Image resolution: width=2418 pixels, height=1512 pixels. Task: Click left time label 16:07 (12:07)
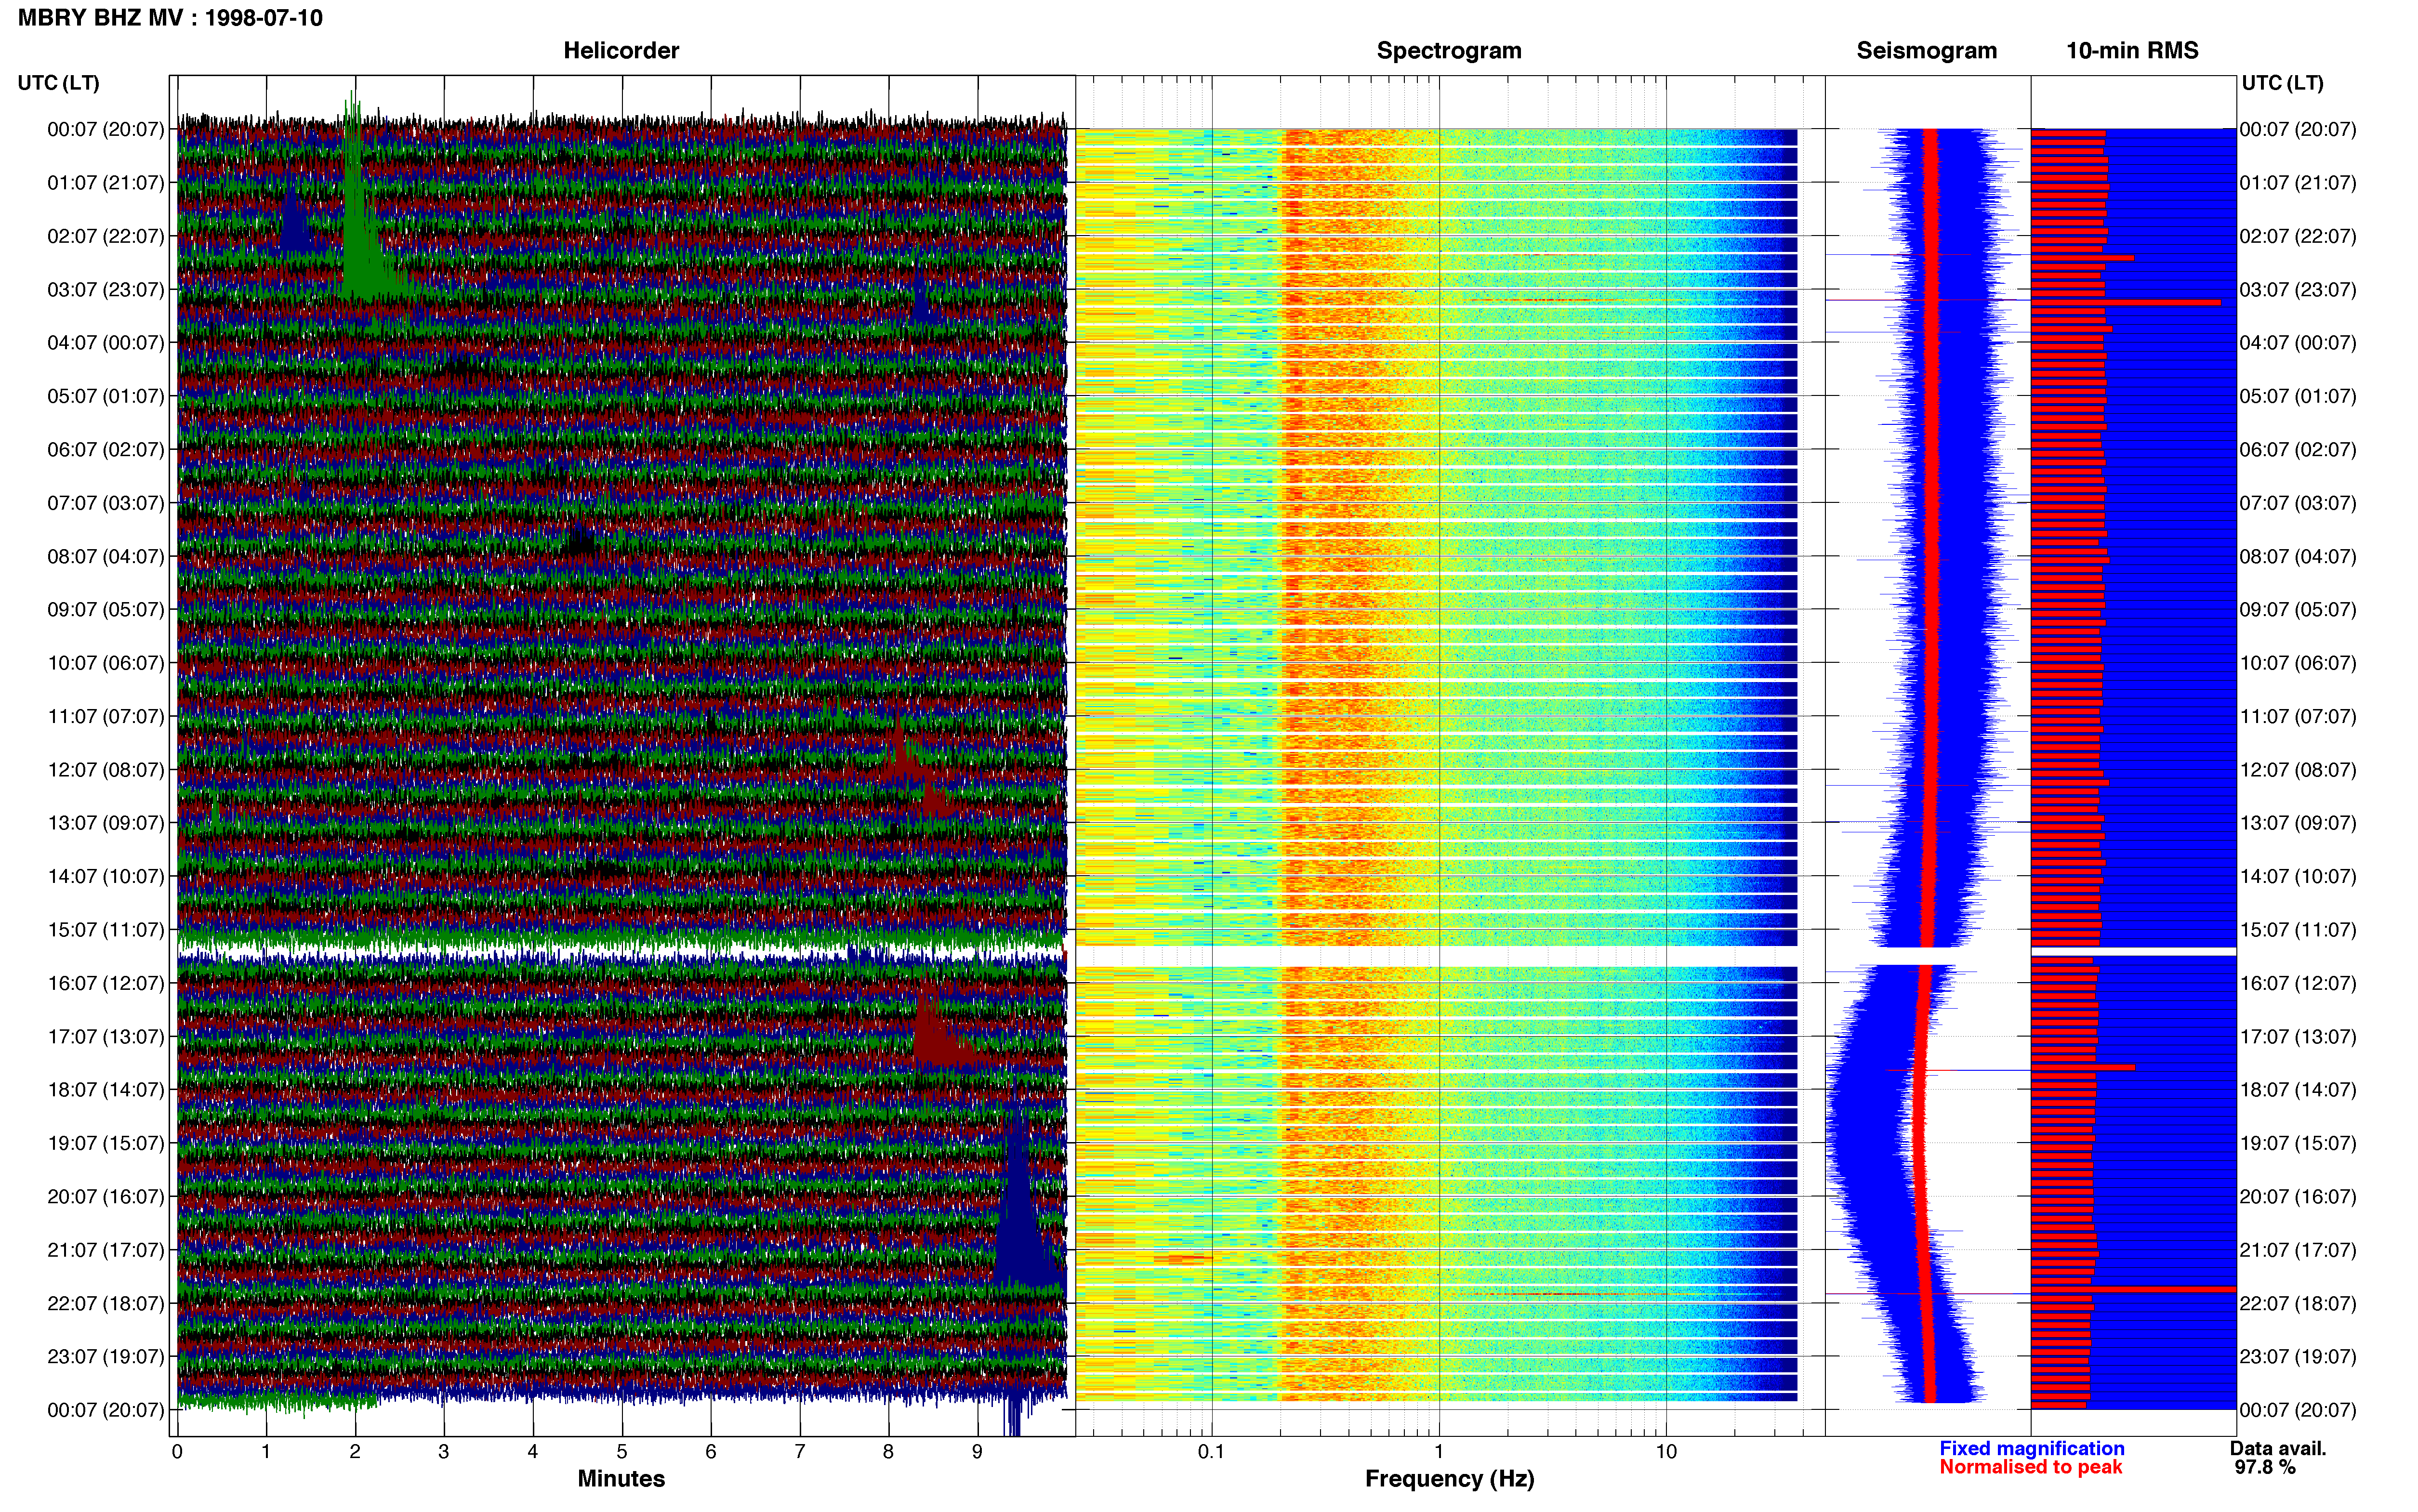pos(106,983)
